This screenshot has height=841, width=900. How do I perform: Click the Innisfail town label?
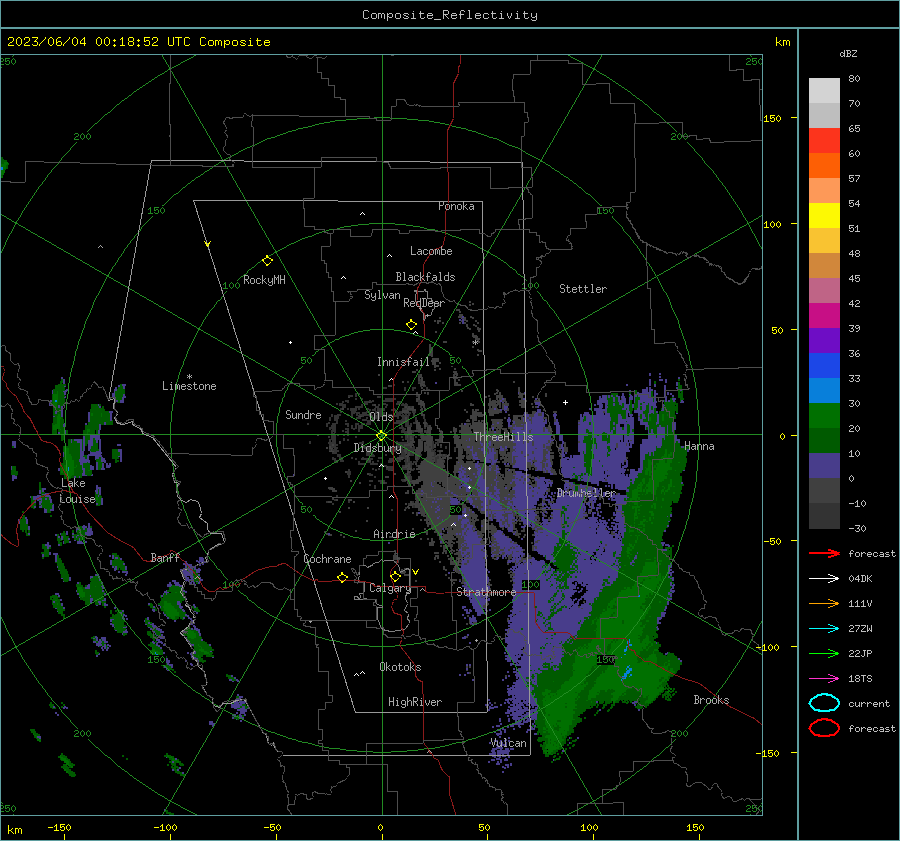tap(403, 362)
